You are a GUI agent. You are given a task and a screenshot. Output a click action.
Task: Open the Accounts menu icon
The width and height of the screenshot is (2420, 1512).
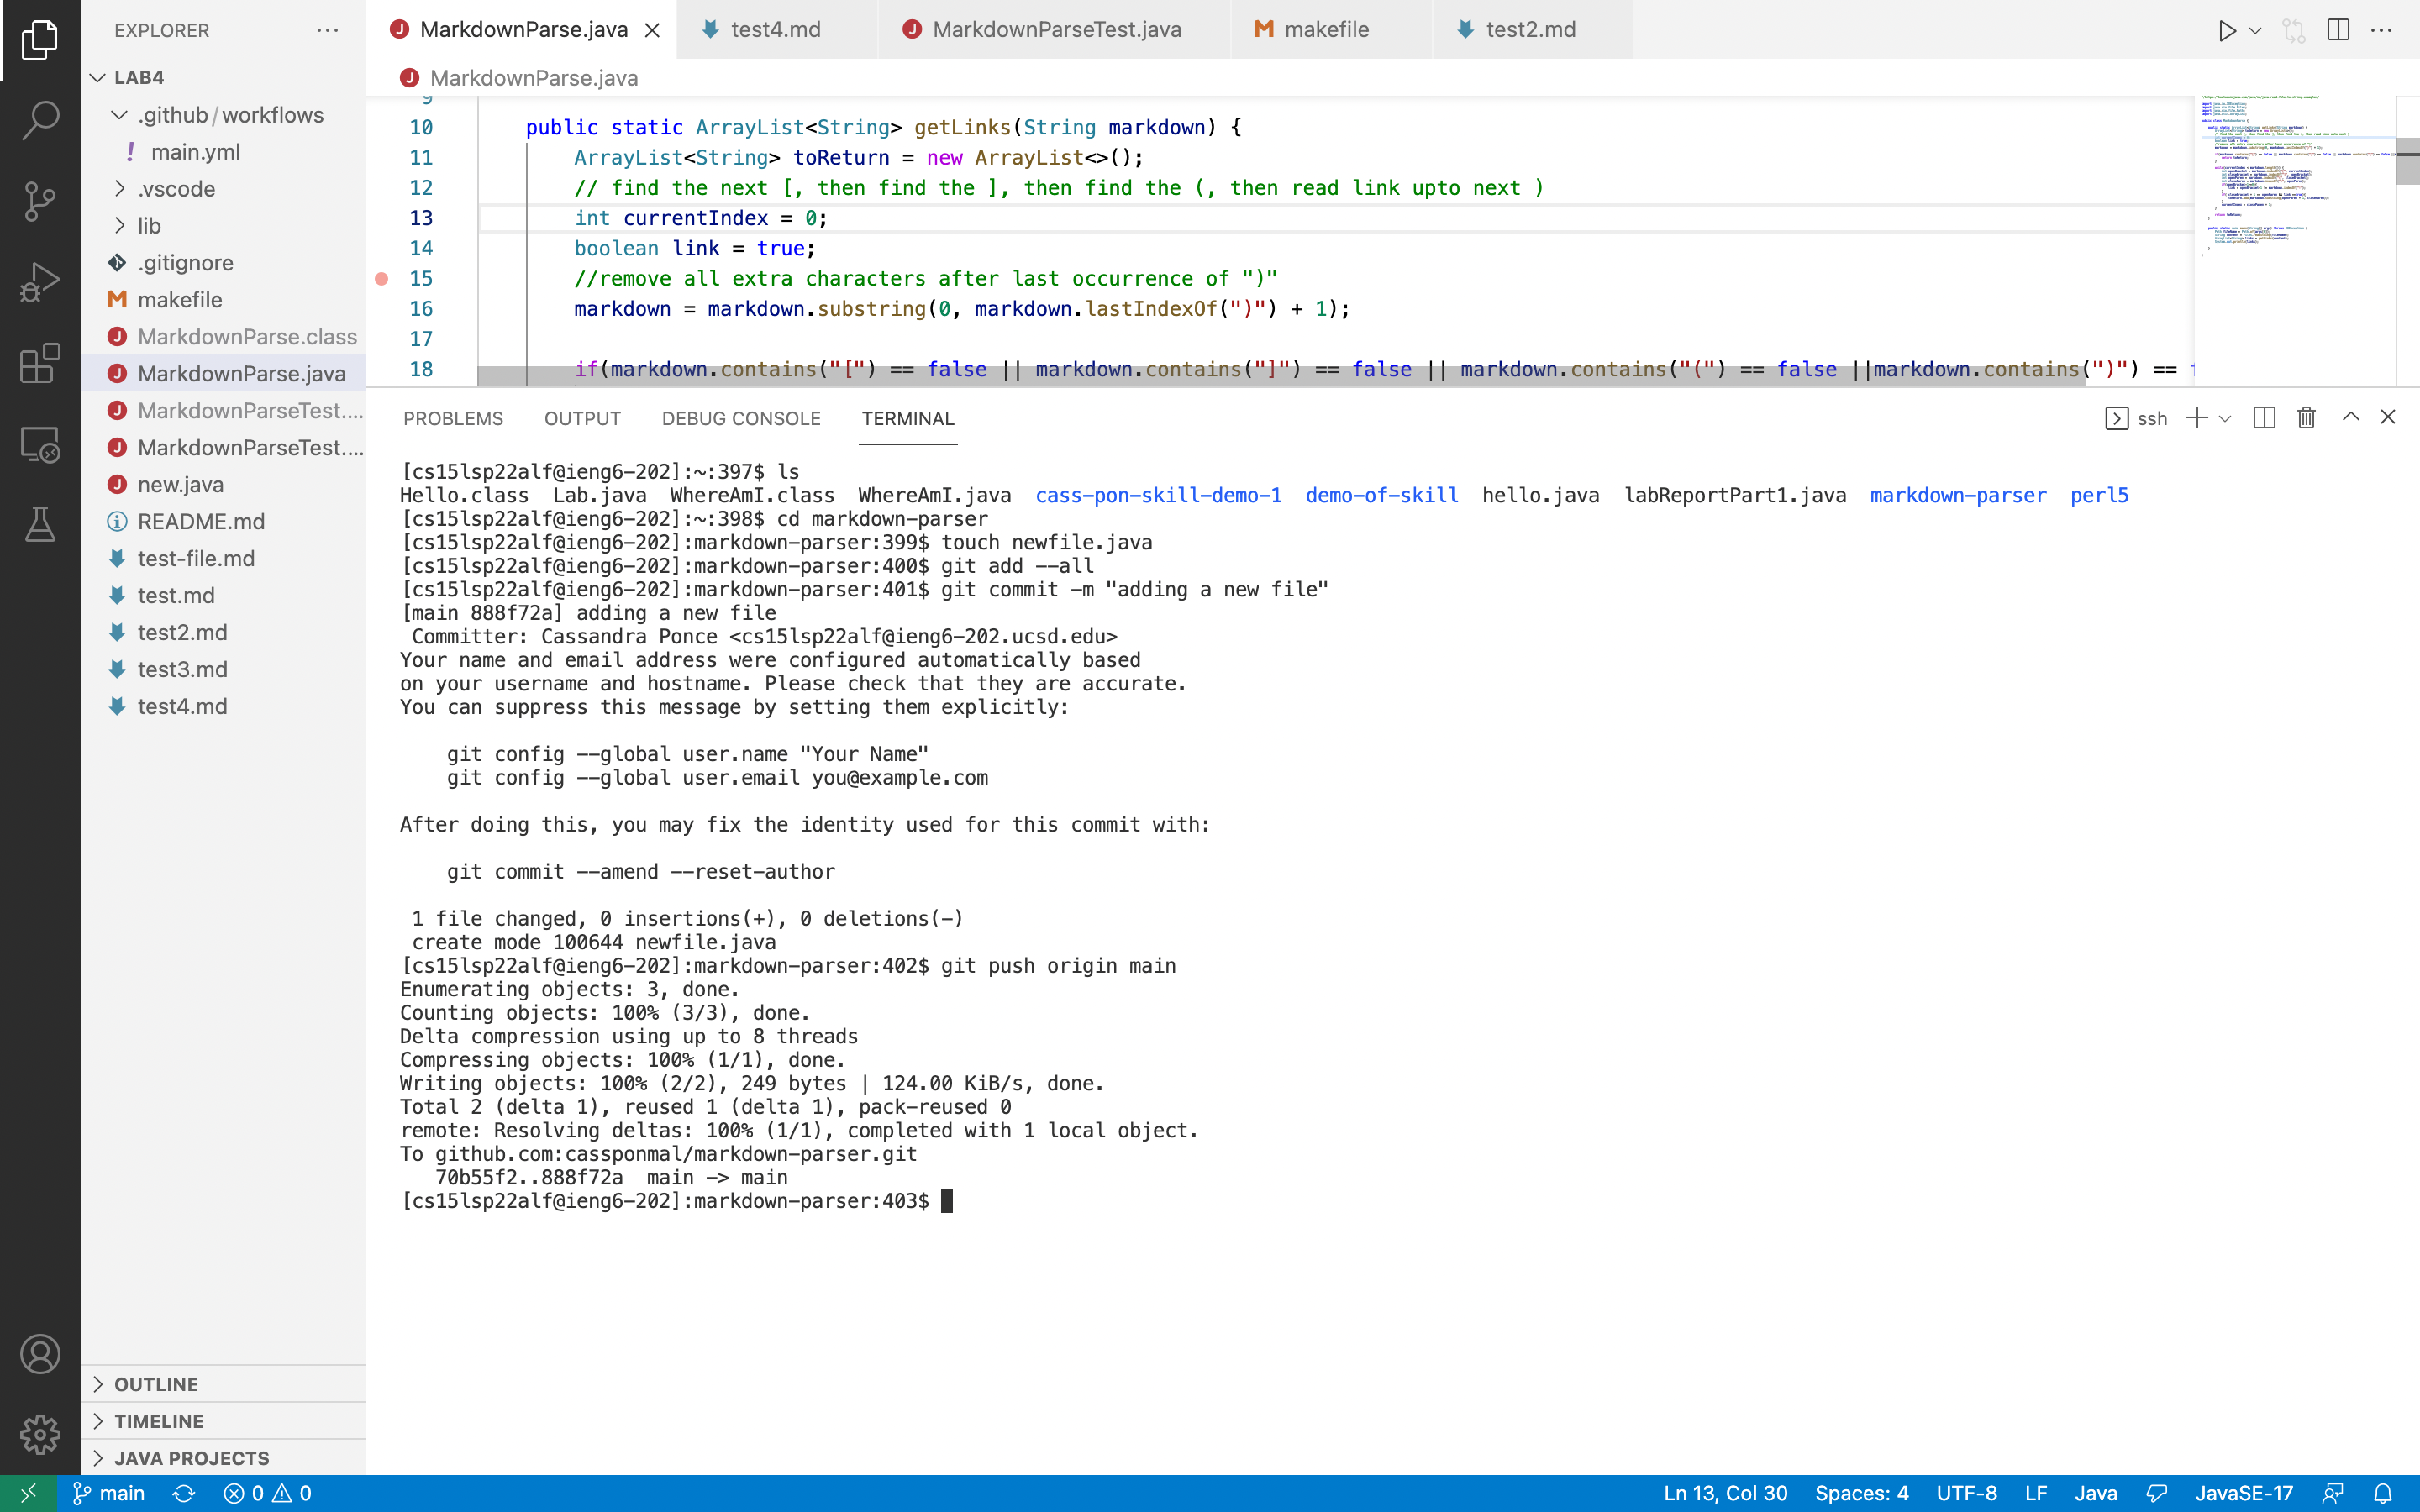click(40, 1354)
